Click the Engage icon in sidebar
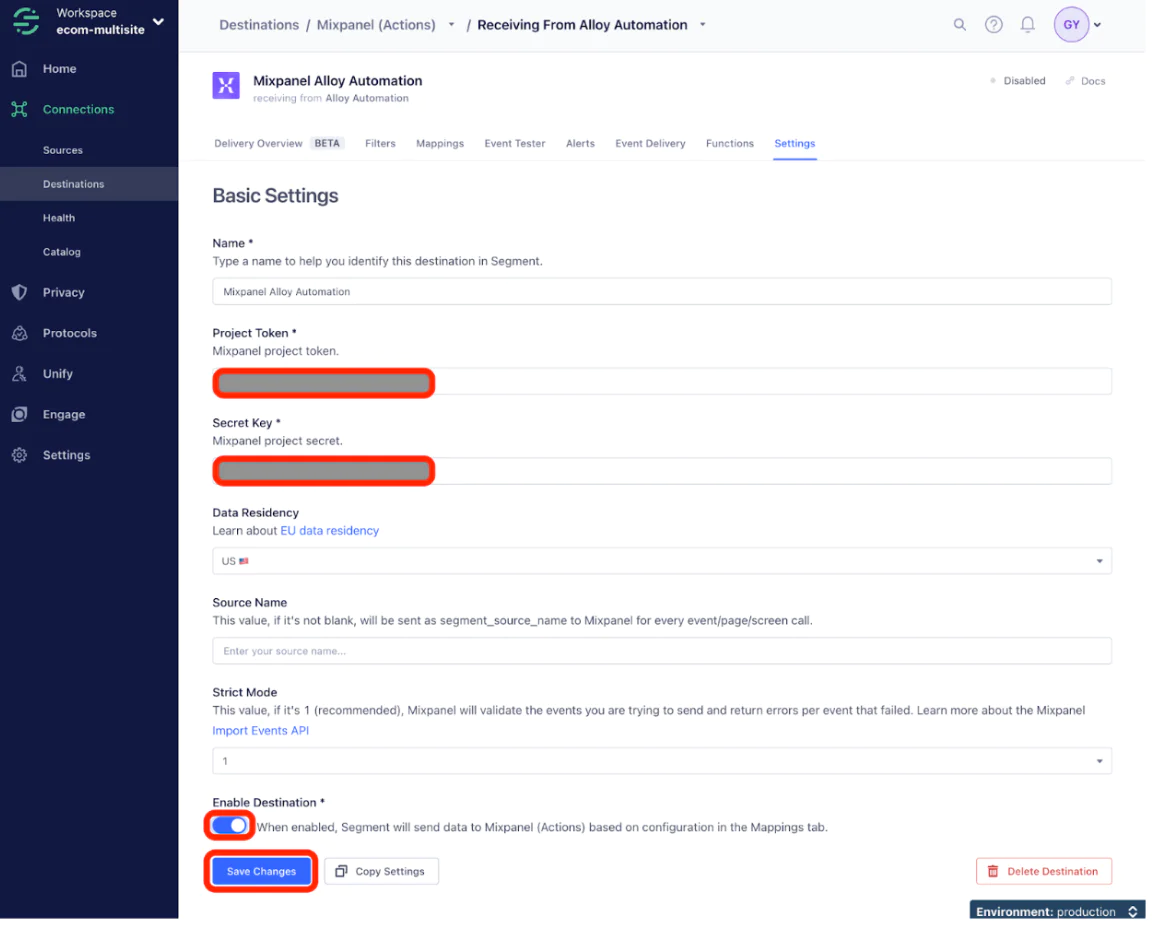 pyautogui.click(x=19, y=414)
